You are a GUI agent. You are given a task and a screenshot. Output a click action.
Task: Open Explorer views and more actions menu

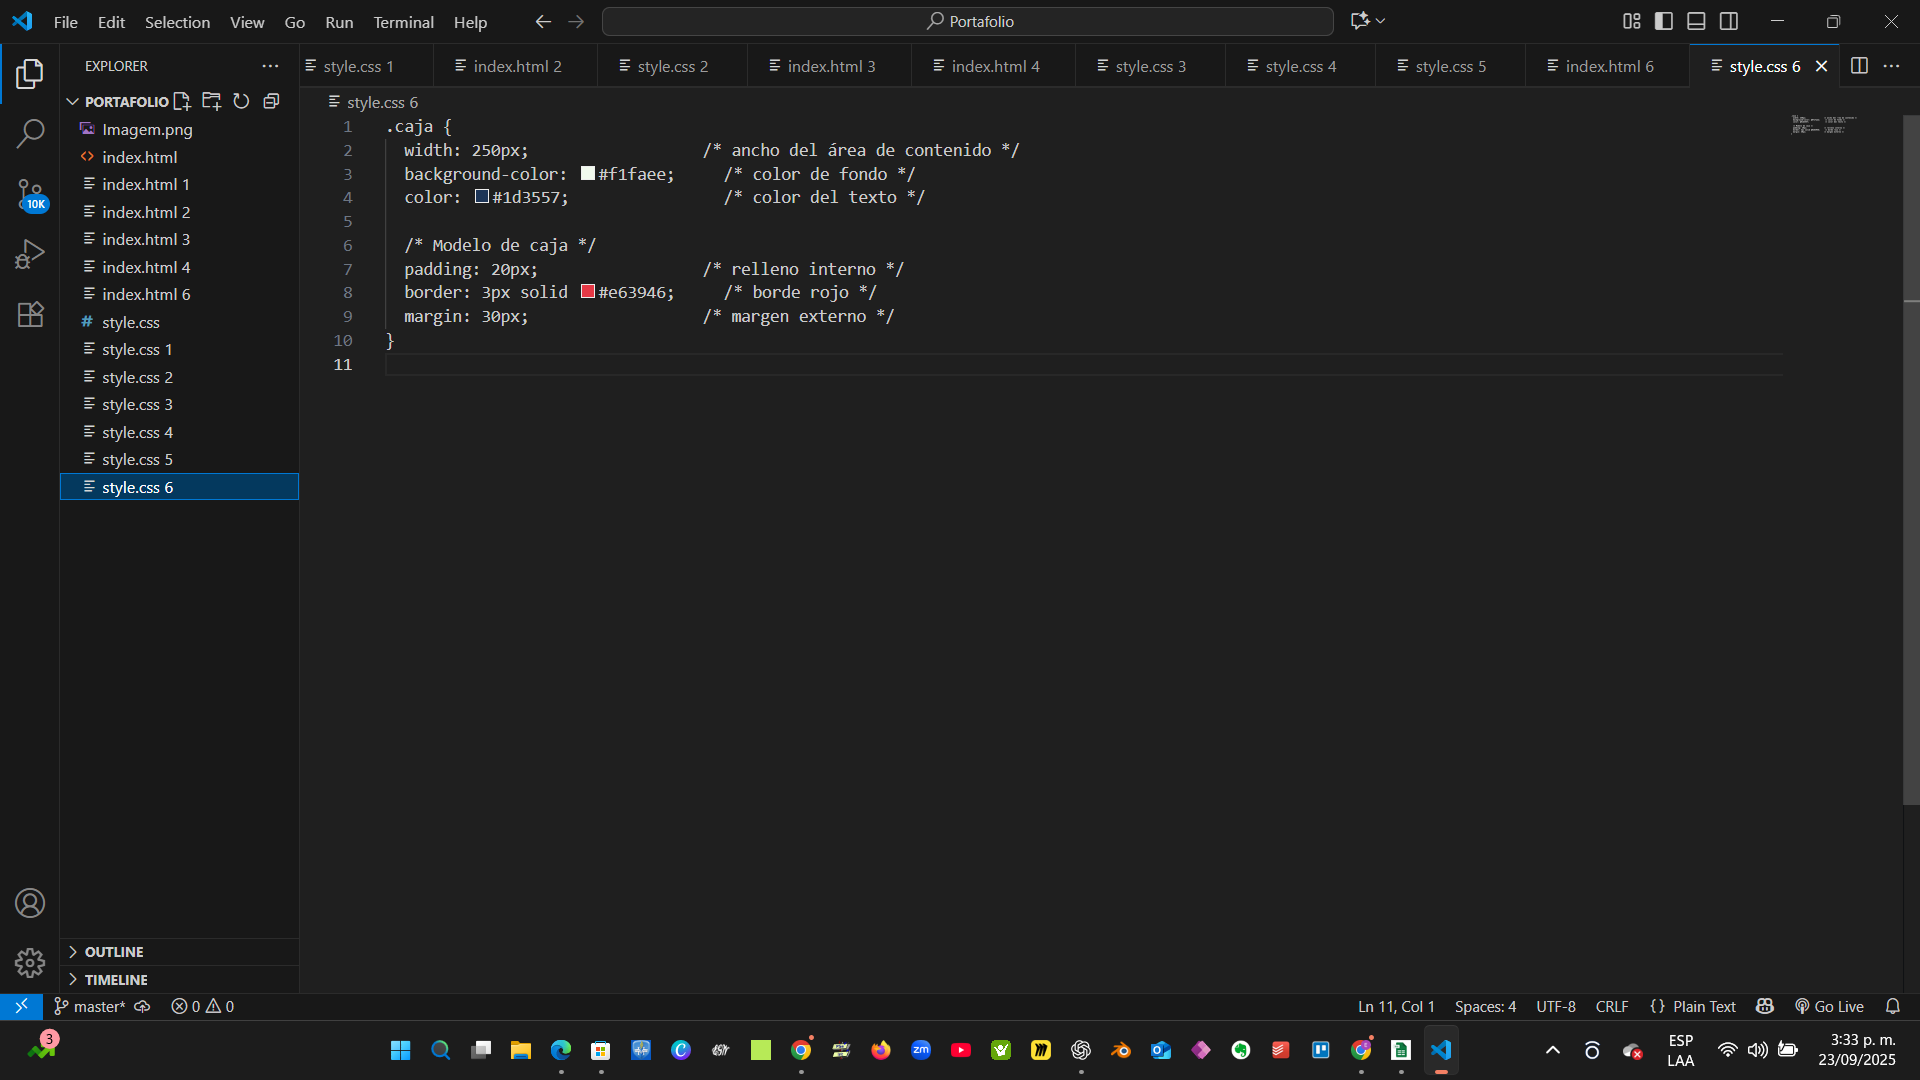(x=270, y=66)
